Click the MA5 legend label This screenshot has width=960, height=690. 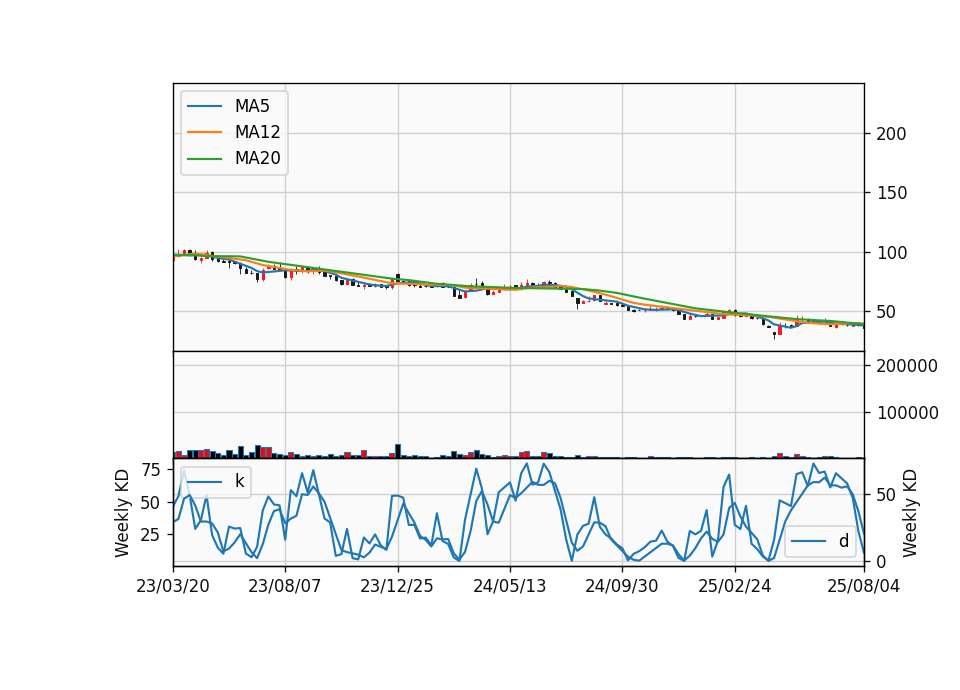(x=252, y=106)
